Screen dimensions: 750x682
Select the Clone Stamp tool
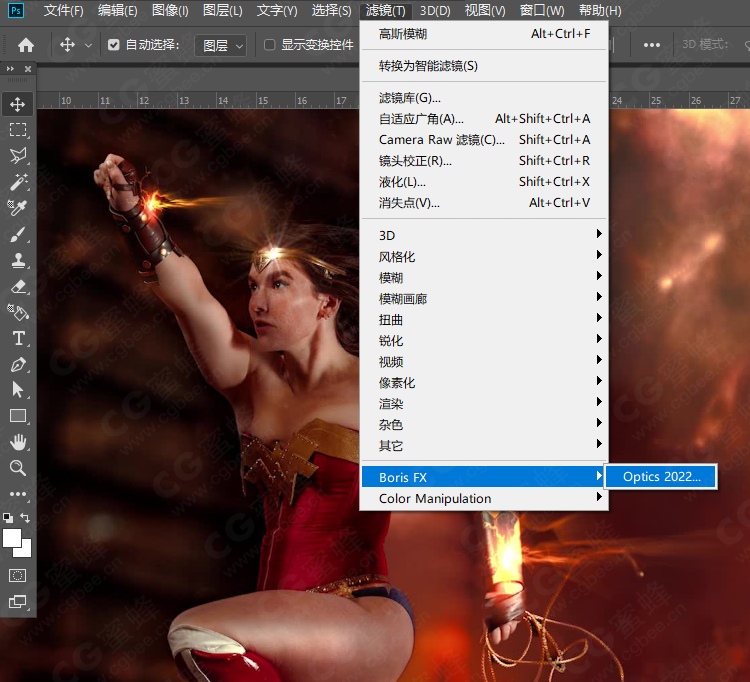pyautogui.click(x=18, y=260)
